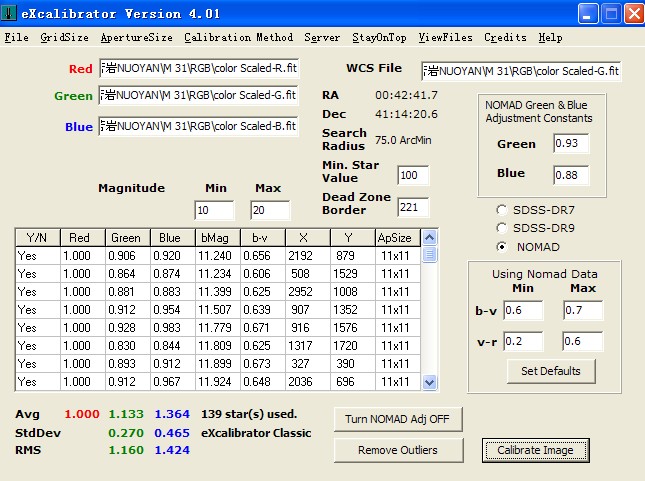Click the star table scroll down arrow
Screen dimensions: 645x481
pyautogui.click(x=429, y=383)
